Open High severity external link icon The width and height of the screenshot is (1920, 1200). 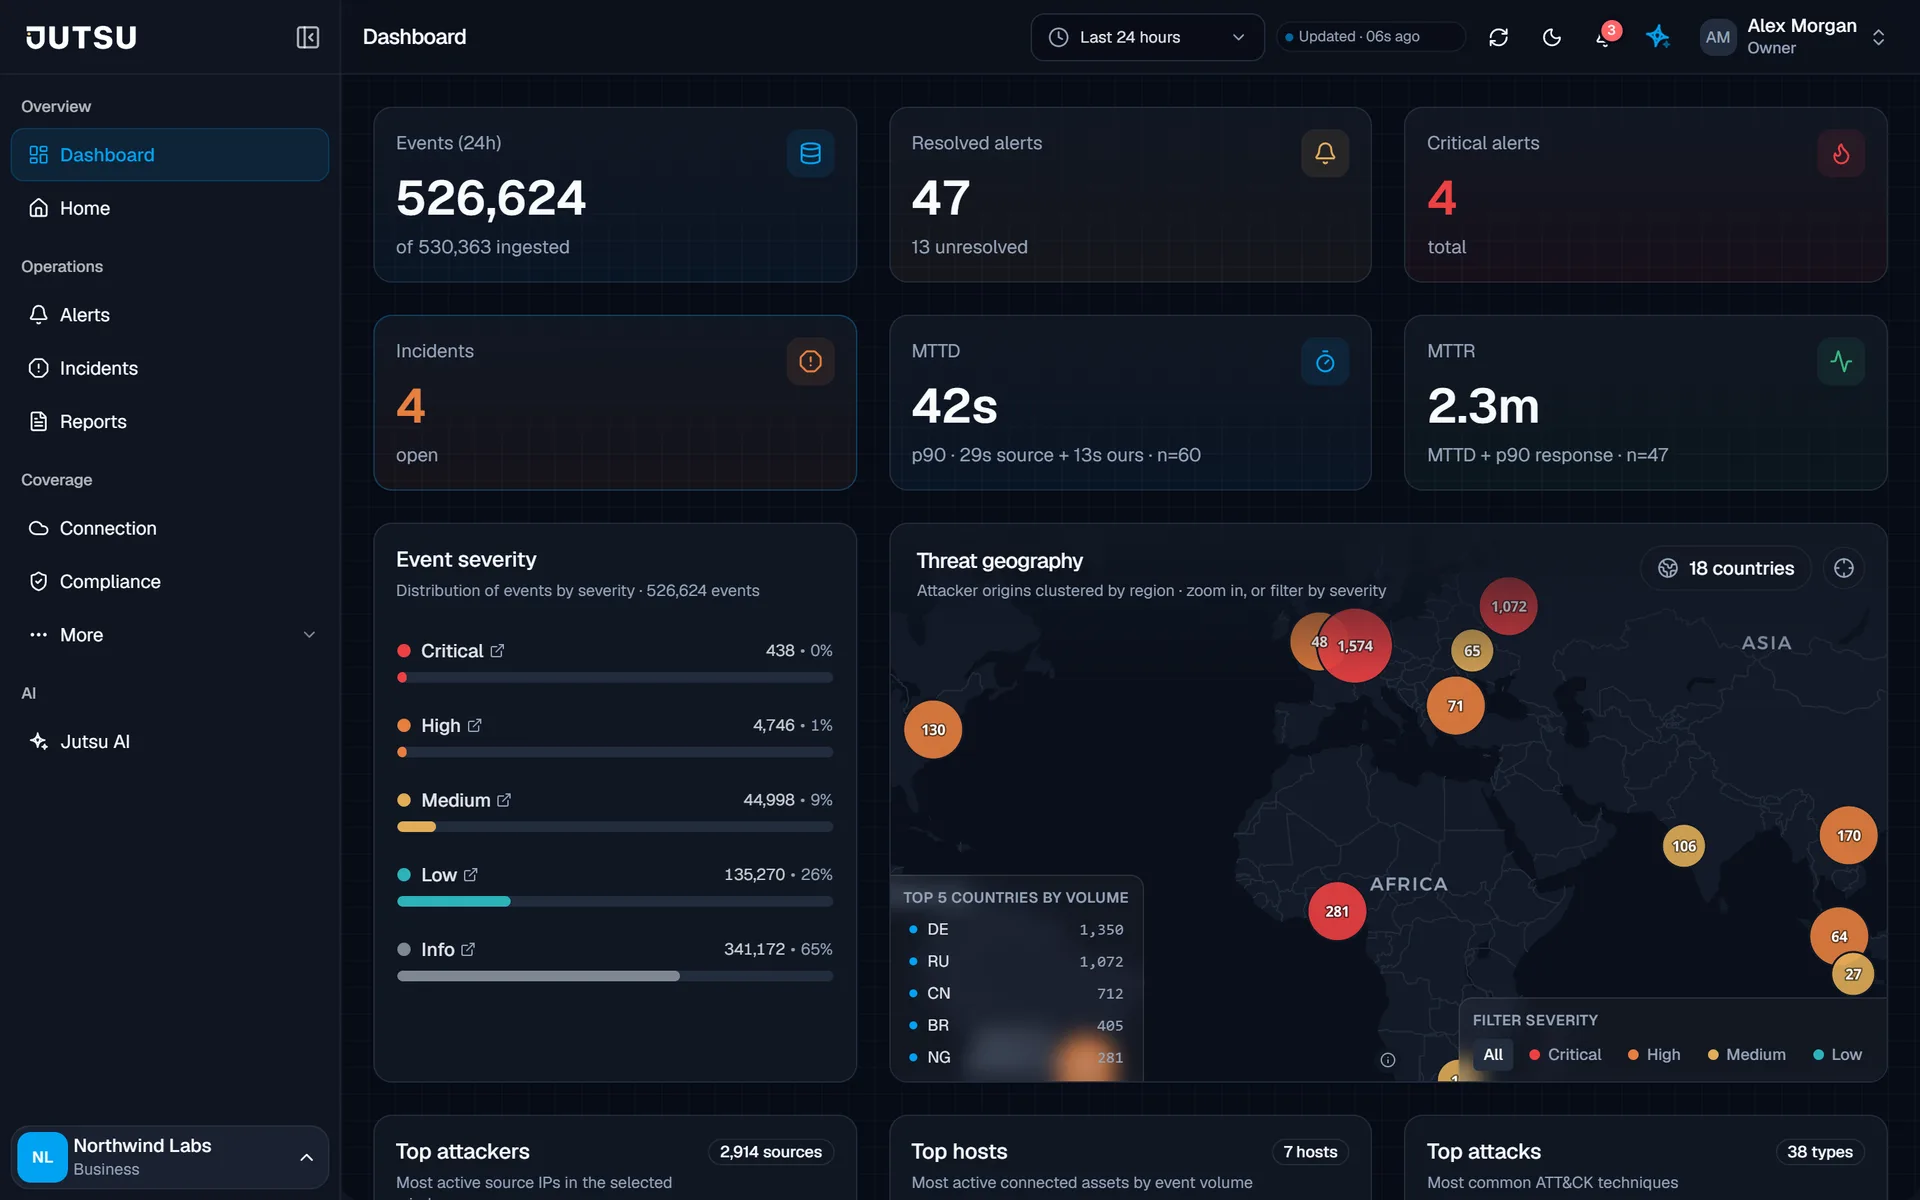coord(475,725)
